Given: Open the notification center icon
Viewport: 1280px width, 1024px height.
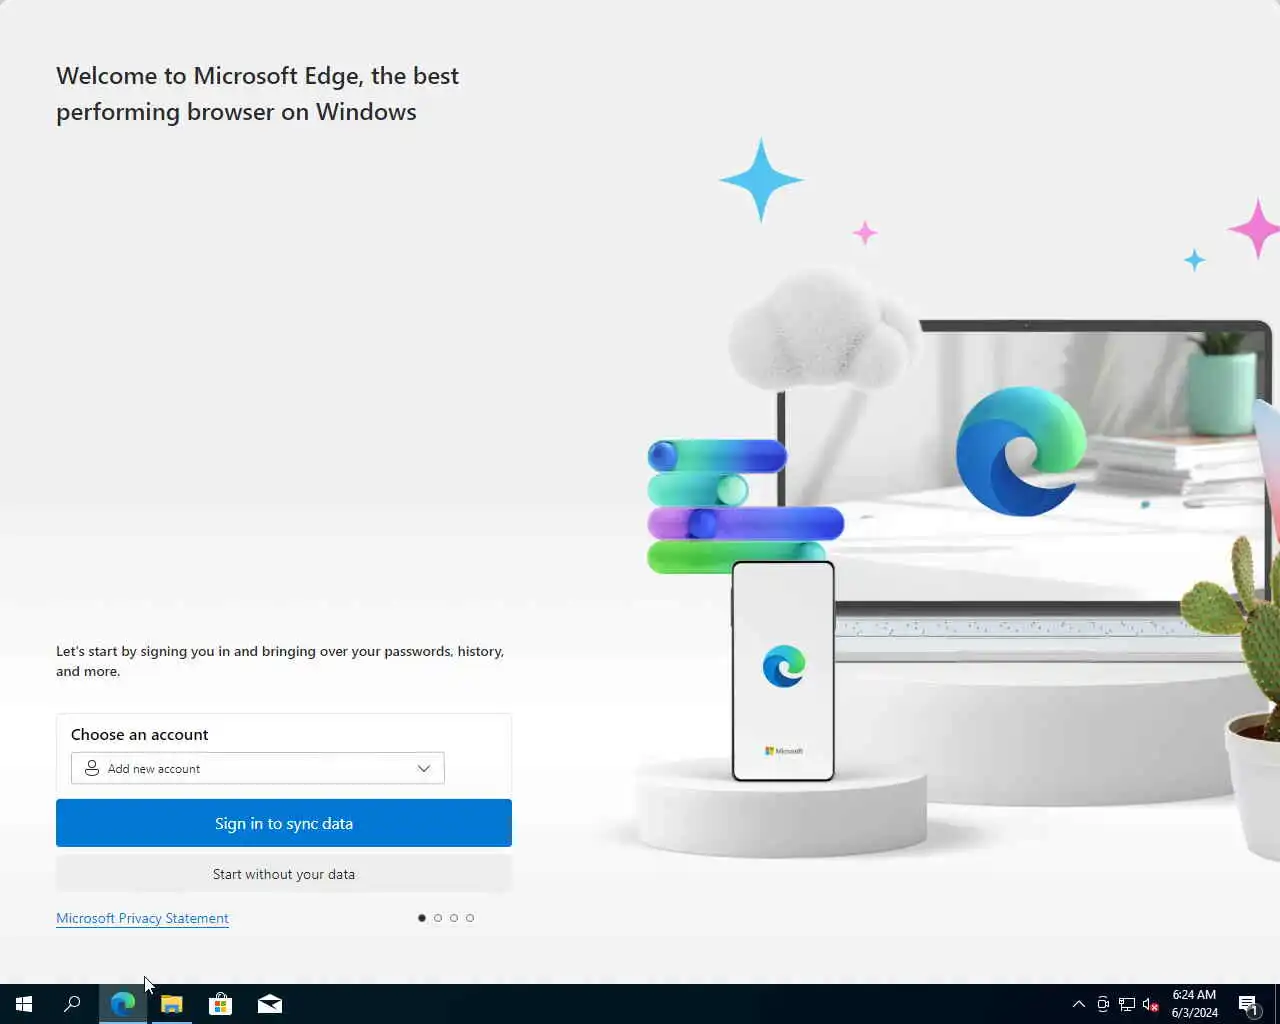Looking at the screenshot, I should pyautogui.click(x=1248, y=1004).
